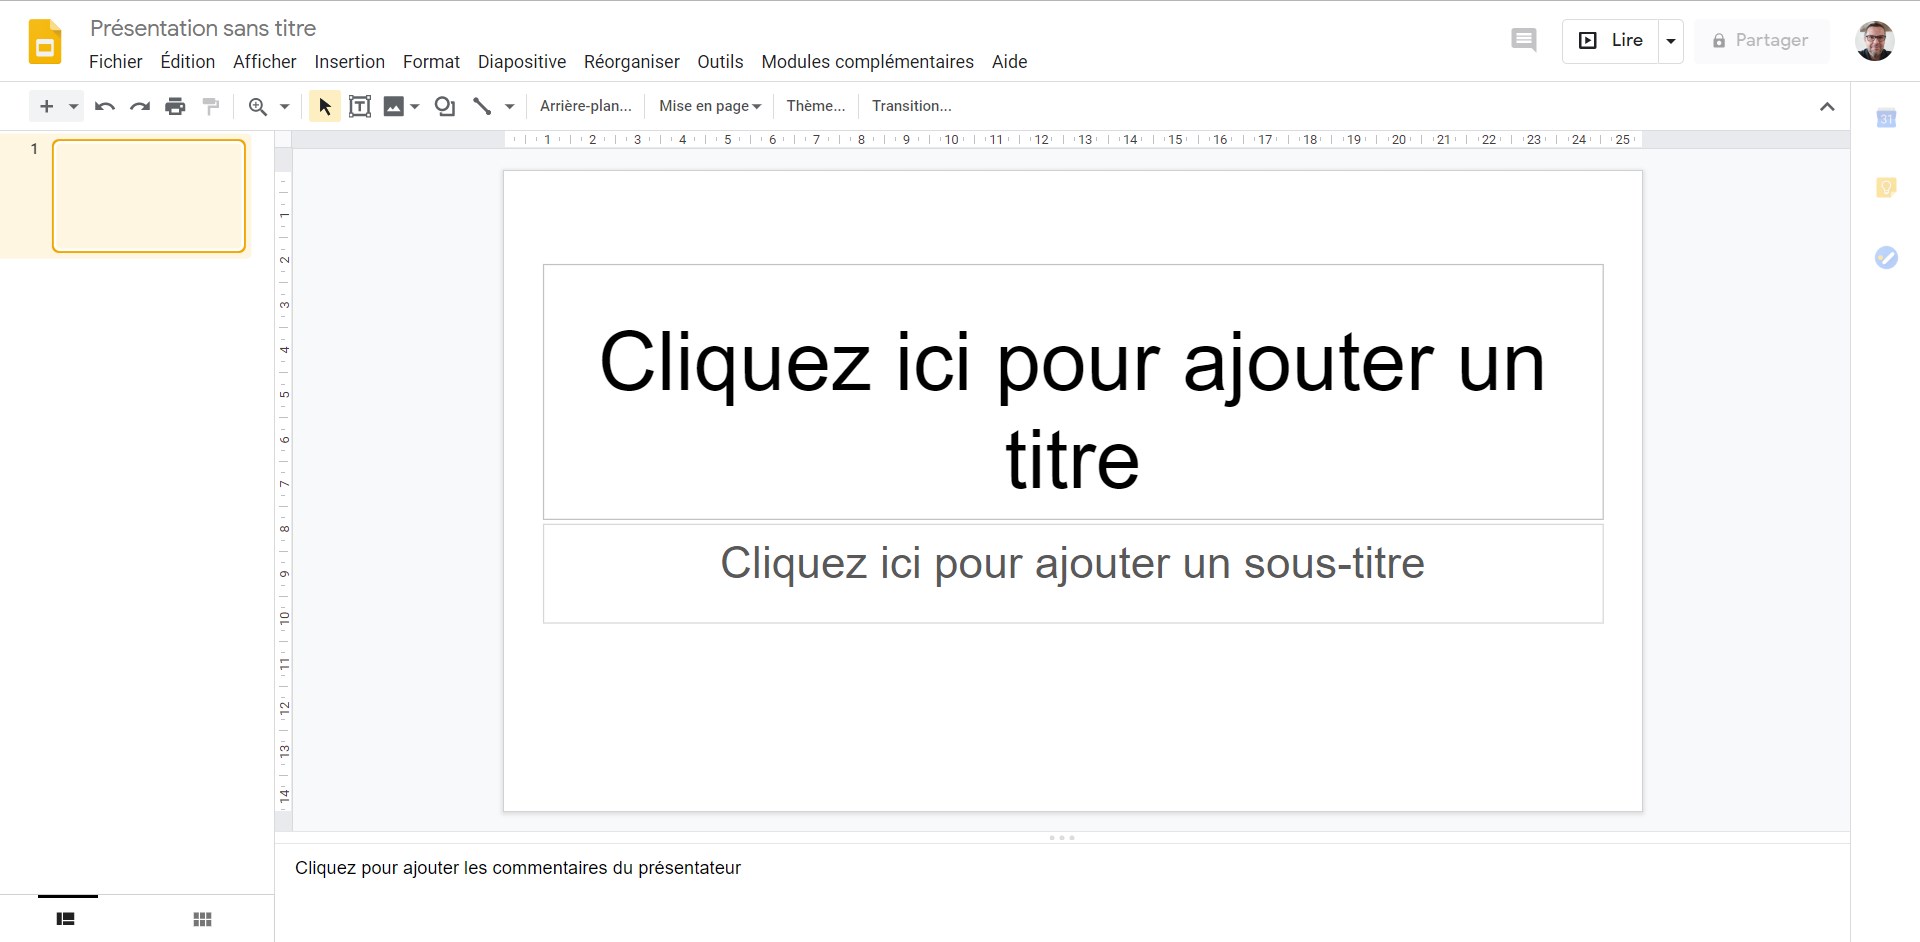1920x942 pixels.
Task: Open the Réorganiser menu
Action: click(632, 62)
